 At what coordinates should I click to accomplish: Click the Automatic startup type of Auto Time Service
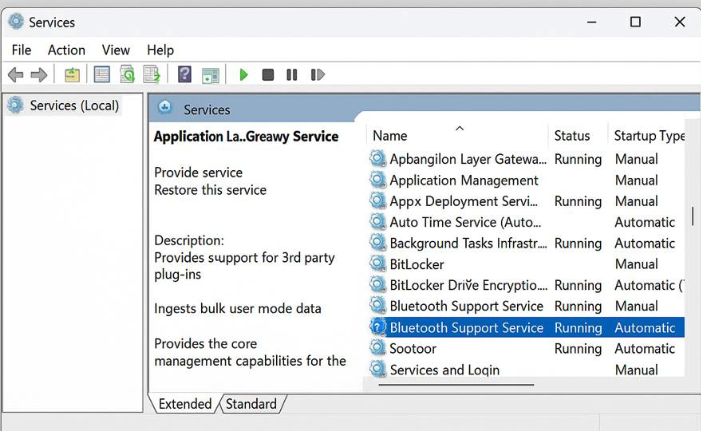click(645, 222)
